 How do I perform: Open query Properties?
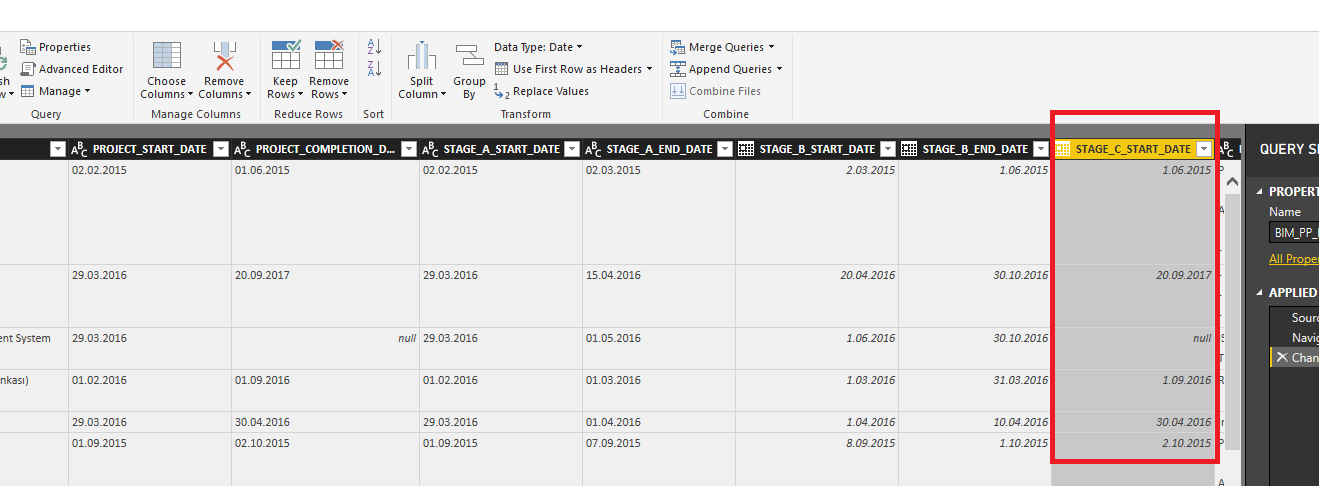pos(56,47)
